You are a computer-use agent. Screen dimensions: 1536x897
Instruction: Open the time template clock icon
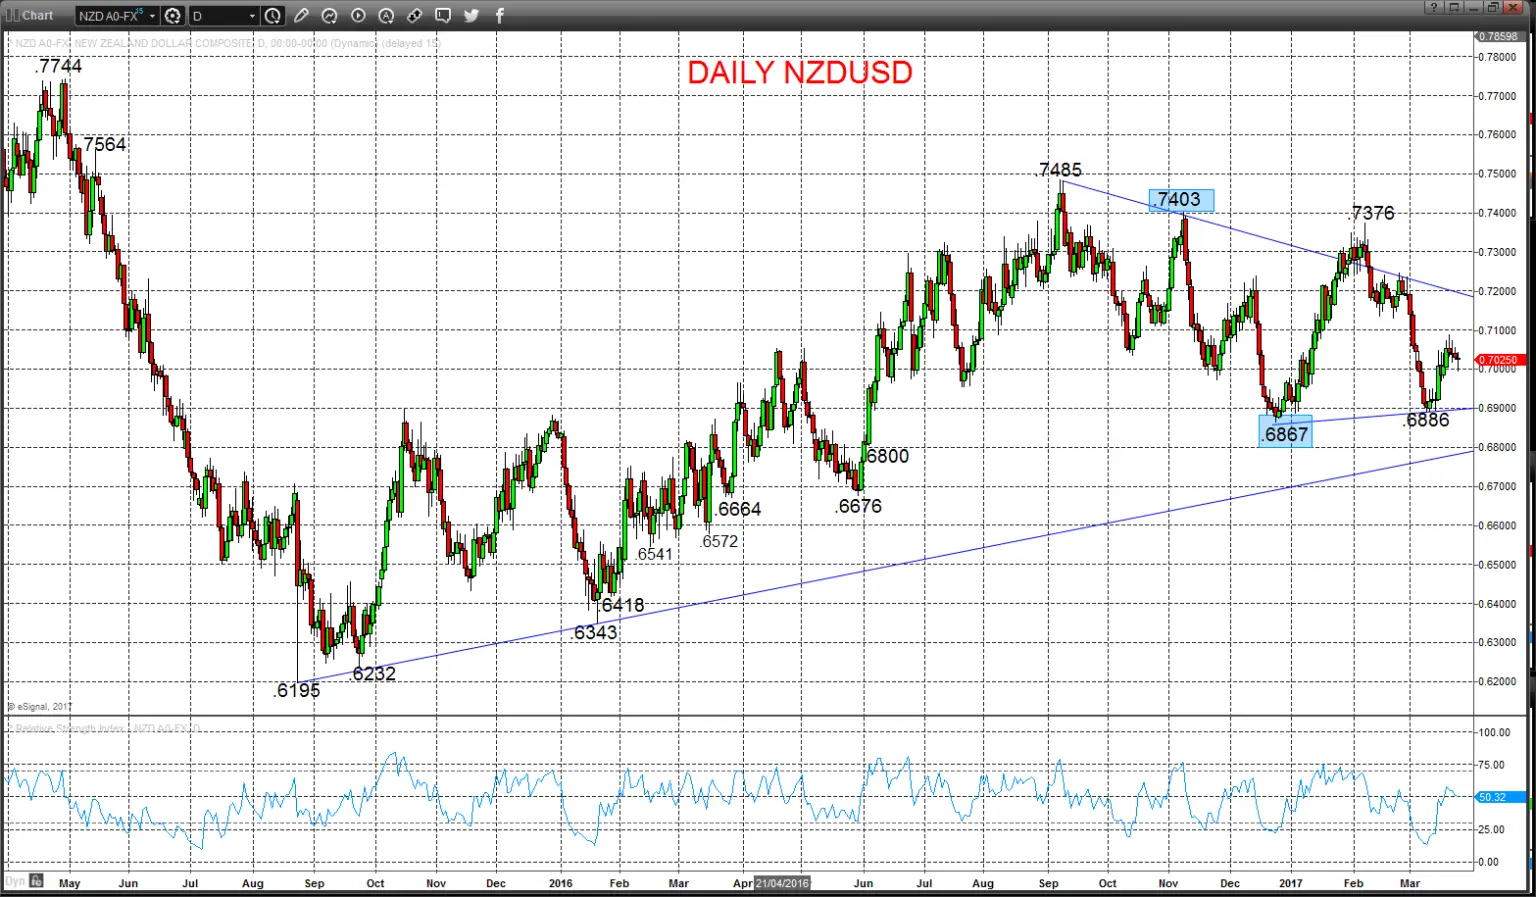pos(272,16)
